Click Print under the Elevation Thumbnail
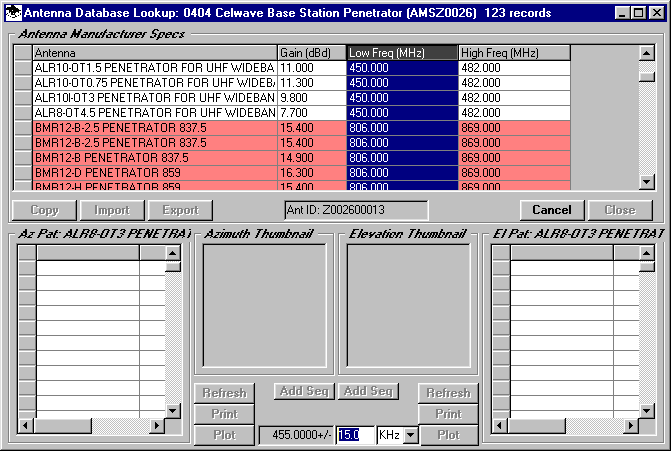 click(x=448, y=414)
